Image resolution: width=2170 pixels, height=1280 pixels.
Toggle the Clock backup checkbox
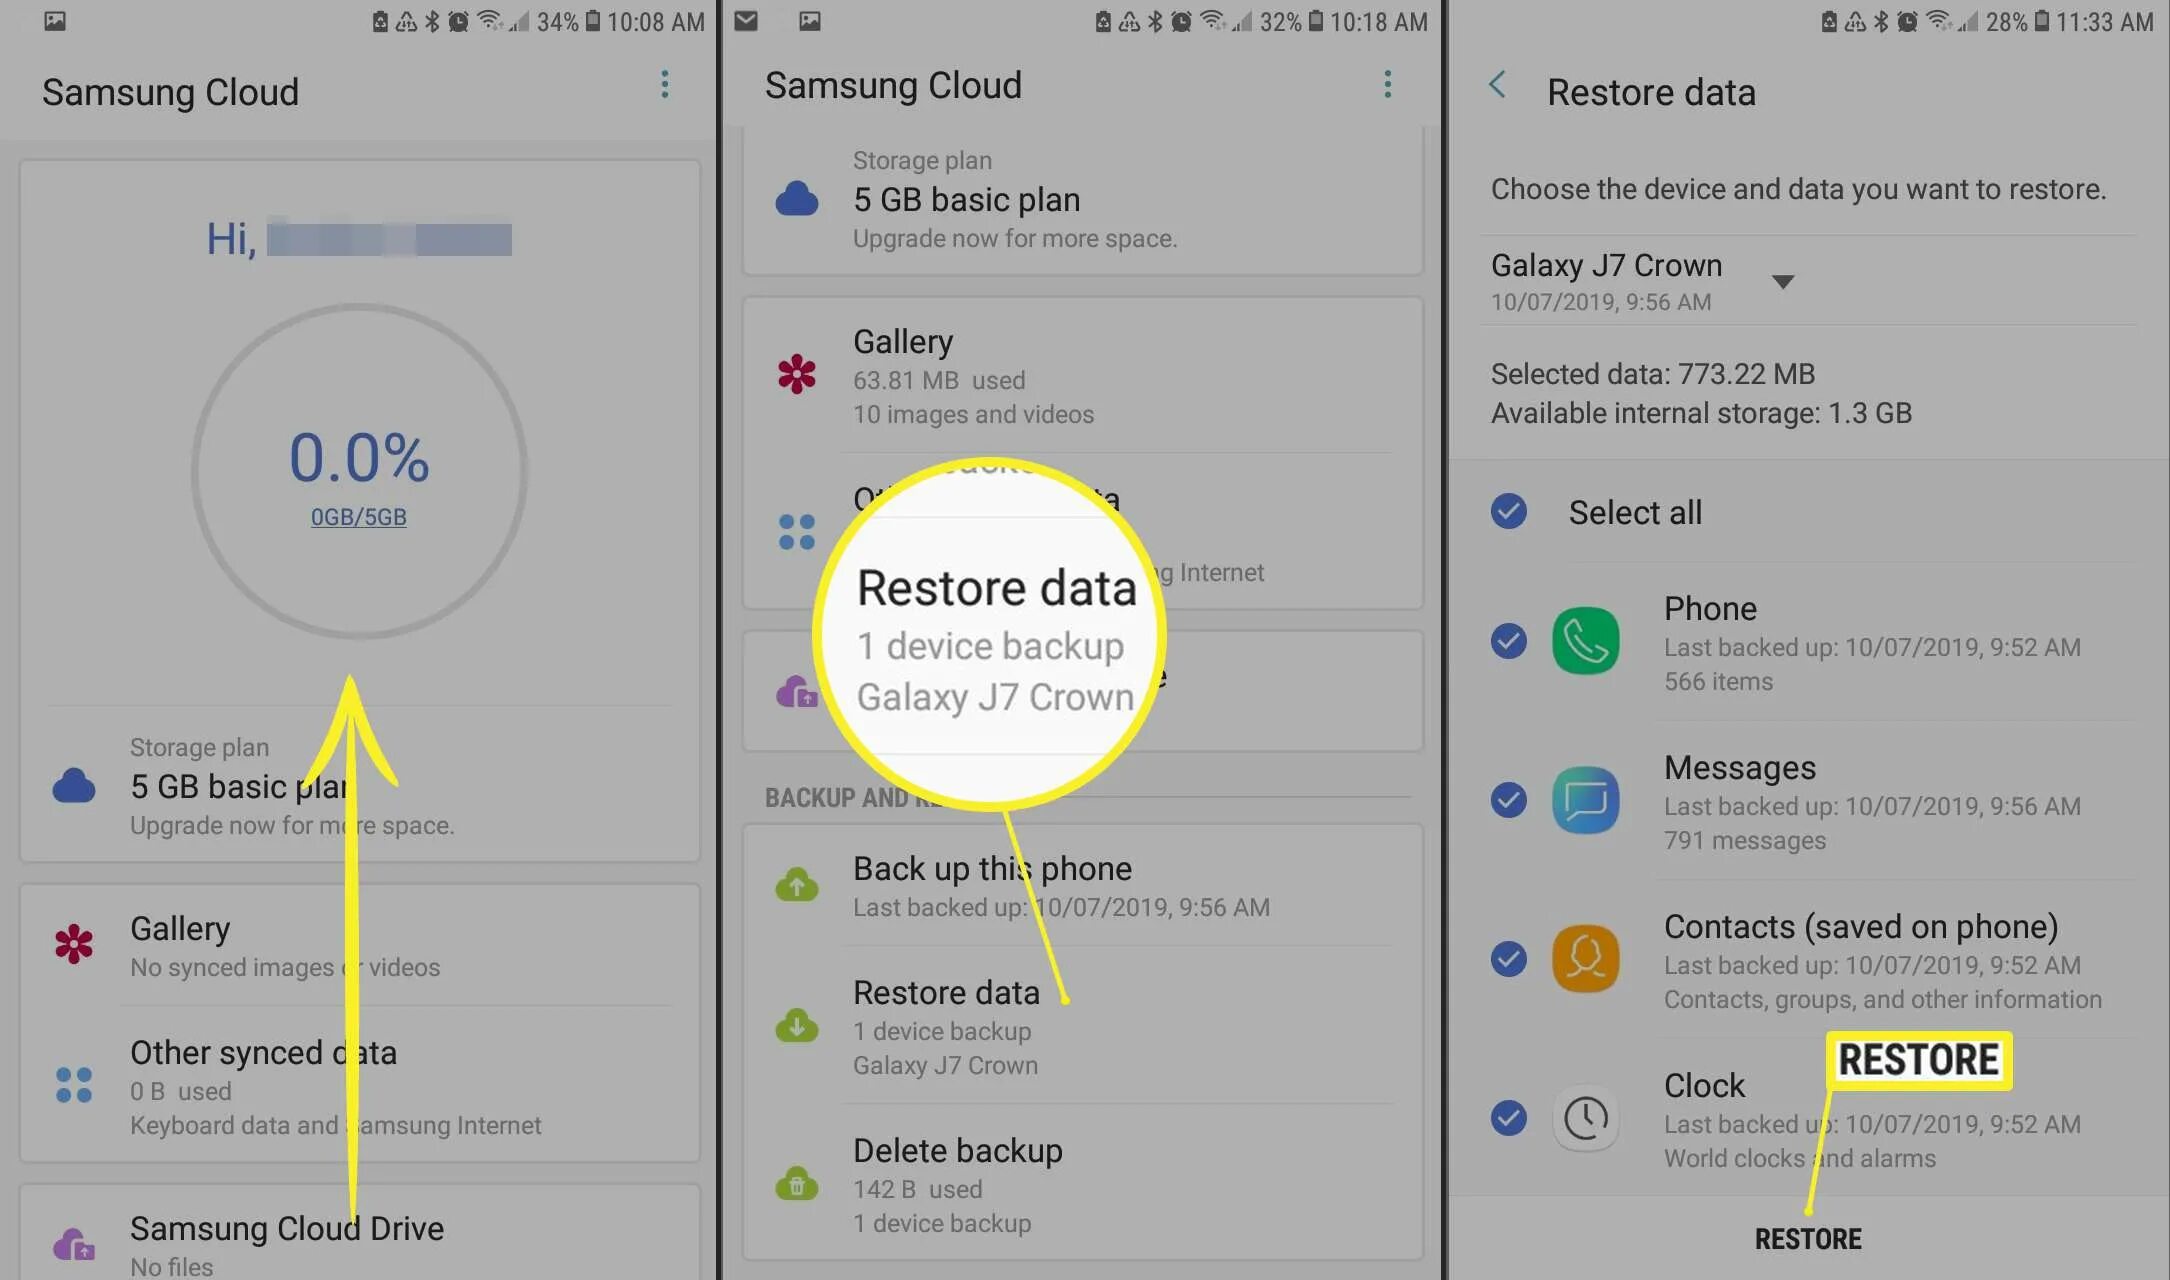click(1509, 1117)
